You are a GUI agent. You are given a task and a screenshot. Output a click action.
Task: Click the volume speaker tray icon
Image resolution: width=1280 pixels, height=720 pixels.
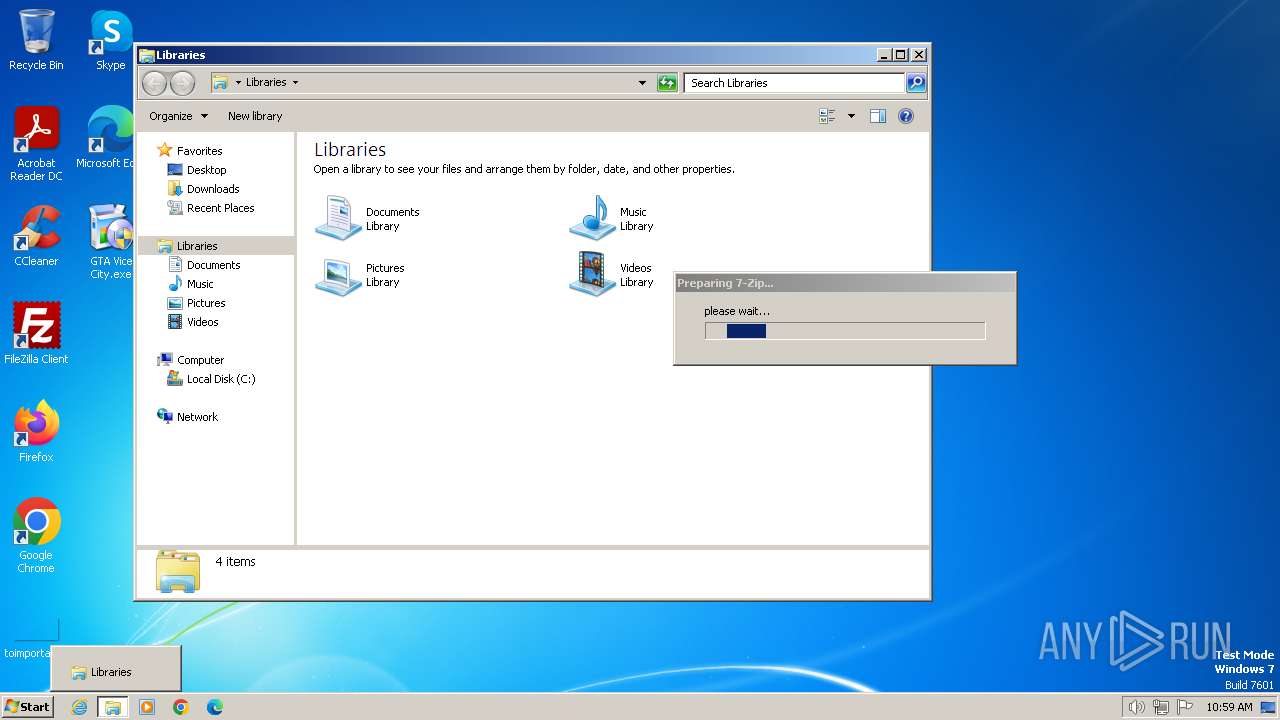tap(1136, 707)
